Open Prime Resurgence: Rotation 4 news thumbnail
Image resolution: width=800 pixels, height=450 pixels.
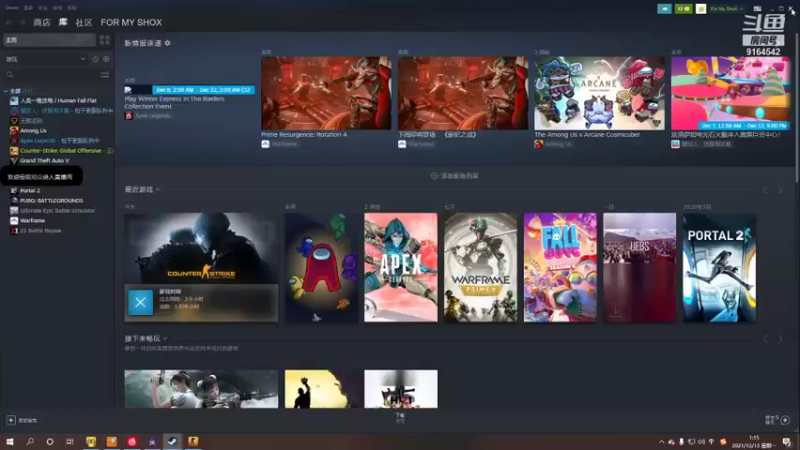click(326, 93)
